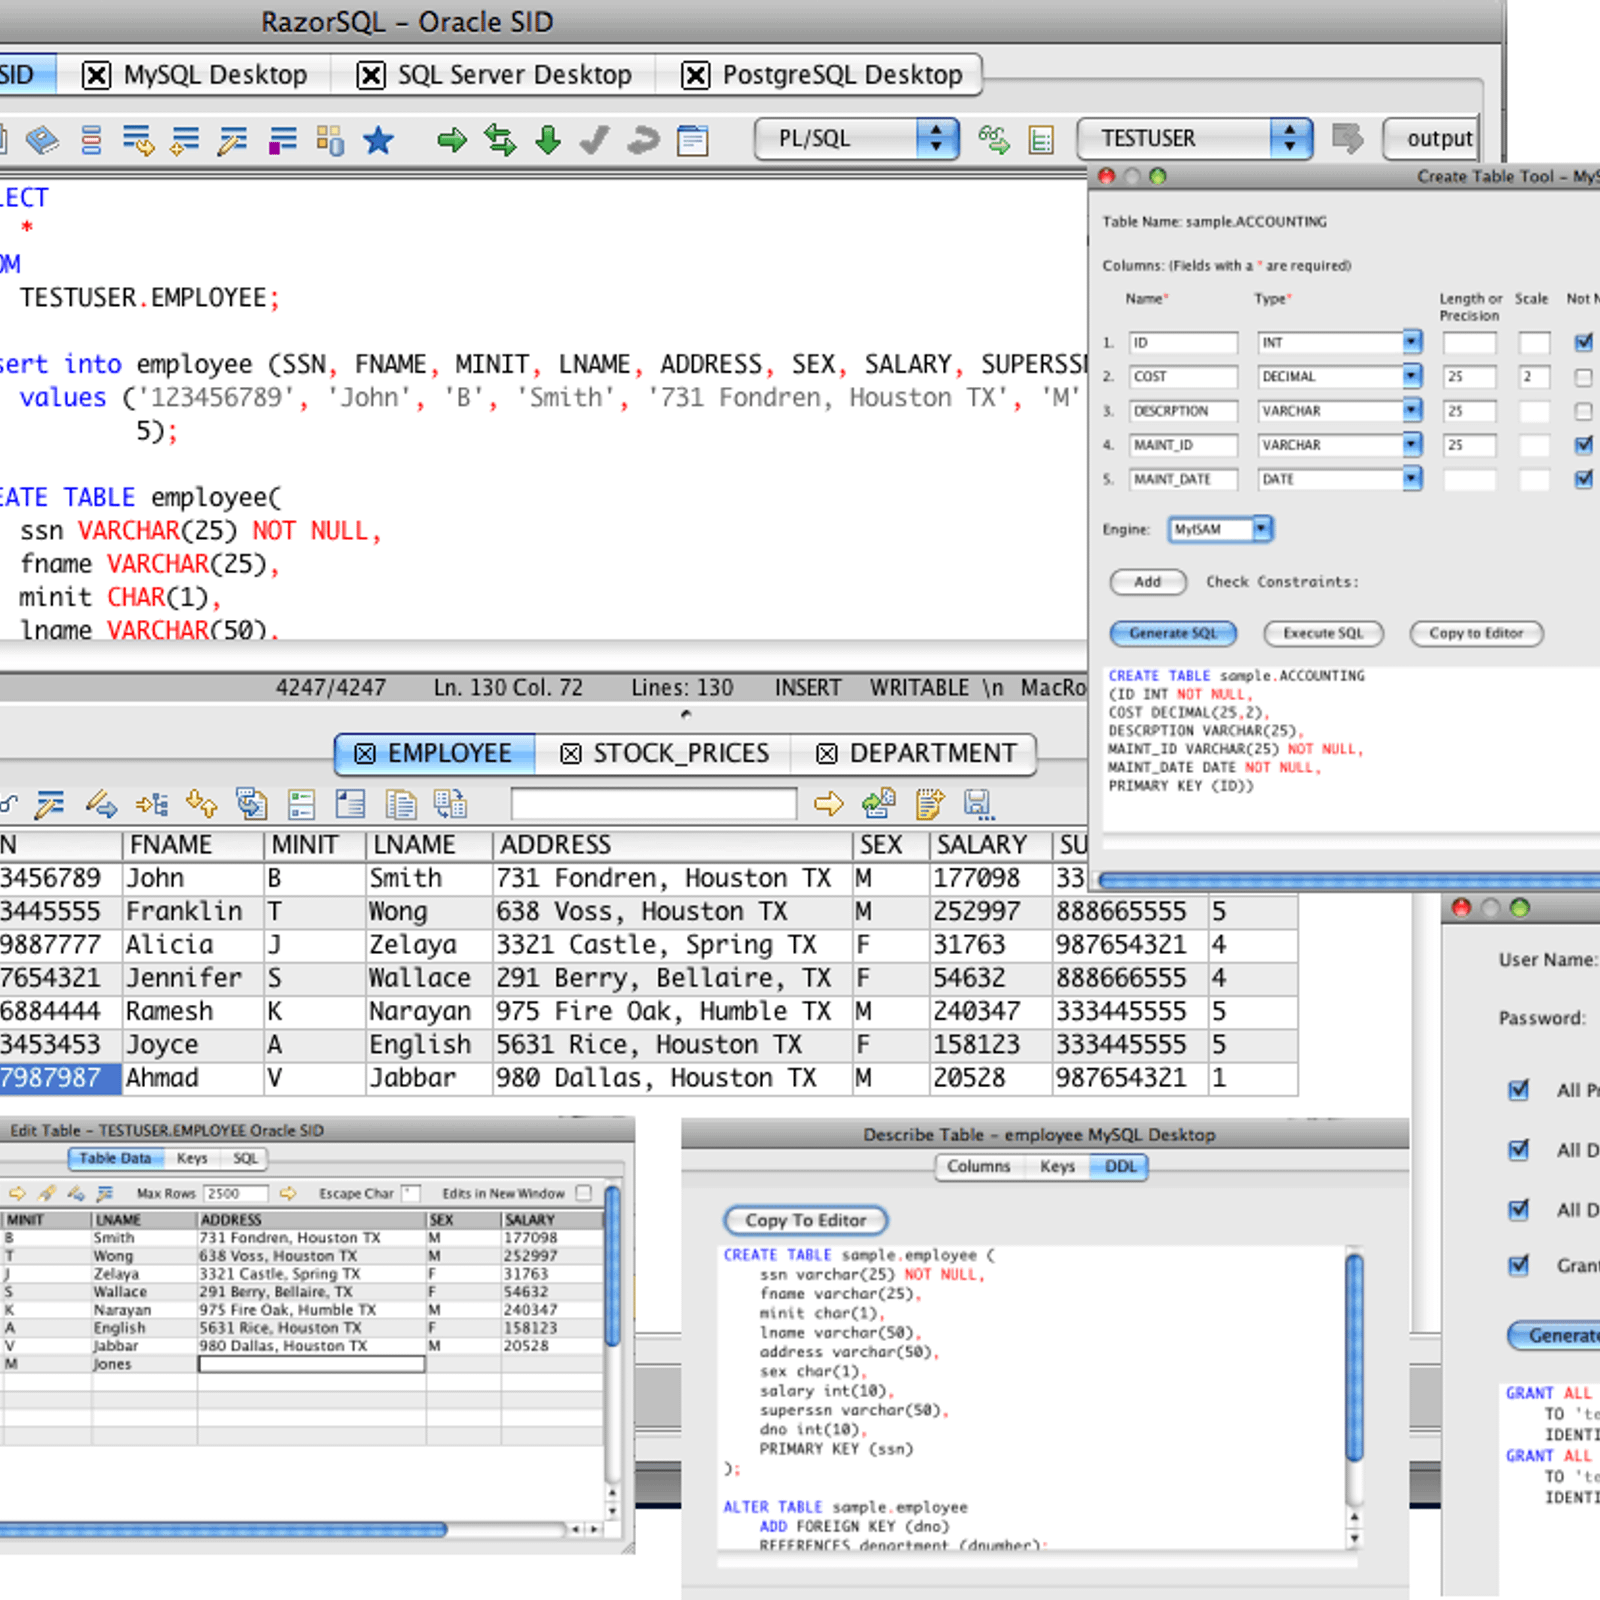Click the results toolbar search field
1600x1600 pixels.
click(654, 804)
